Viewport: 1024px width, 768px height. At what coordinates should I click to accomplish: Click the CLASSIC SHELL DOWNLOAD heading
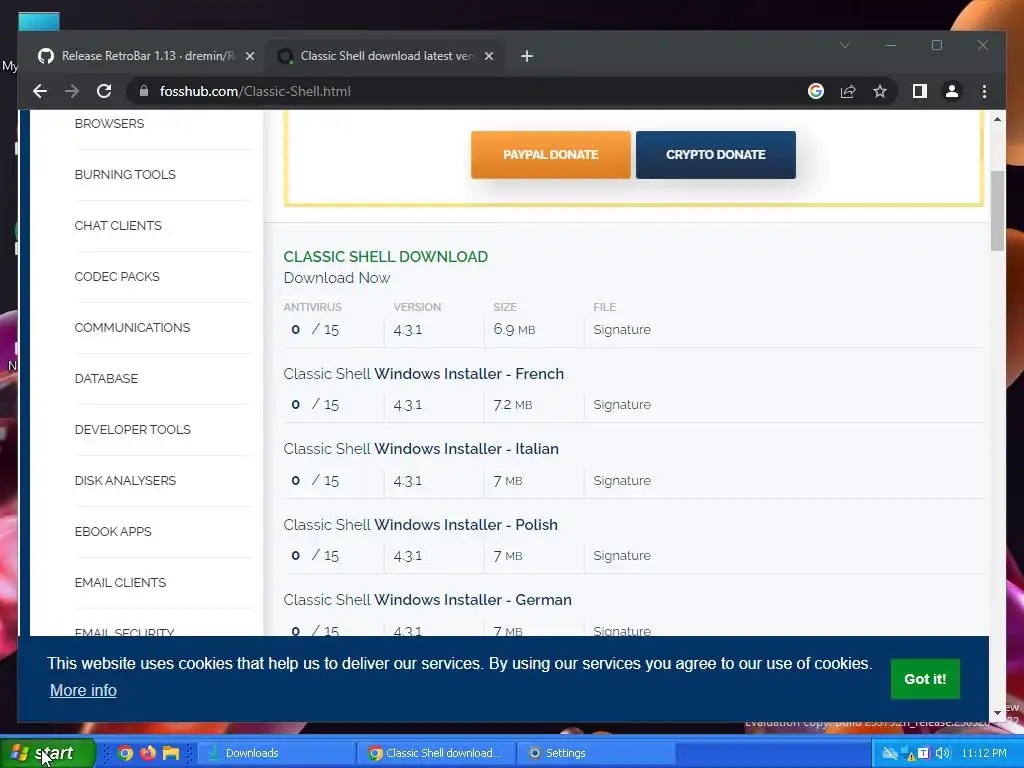pyautogui.click(x=385, y=257)
